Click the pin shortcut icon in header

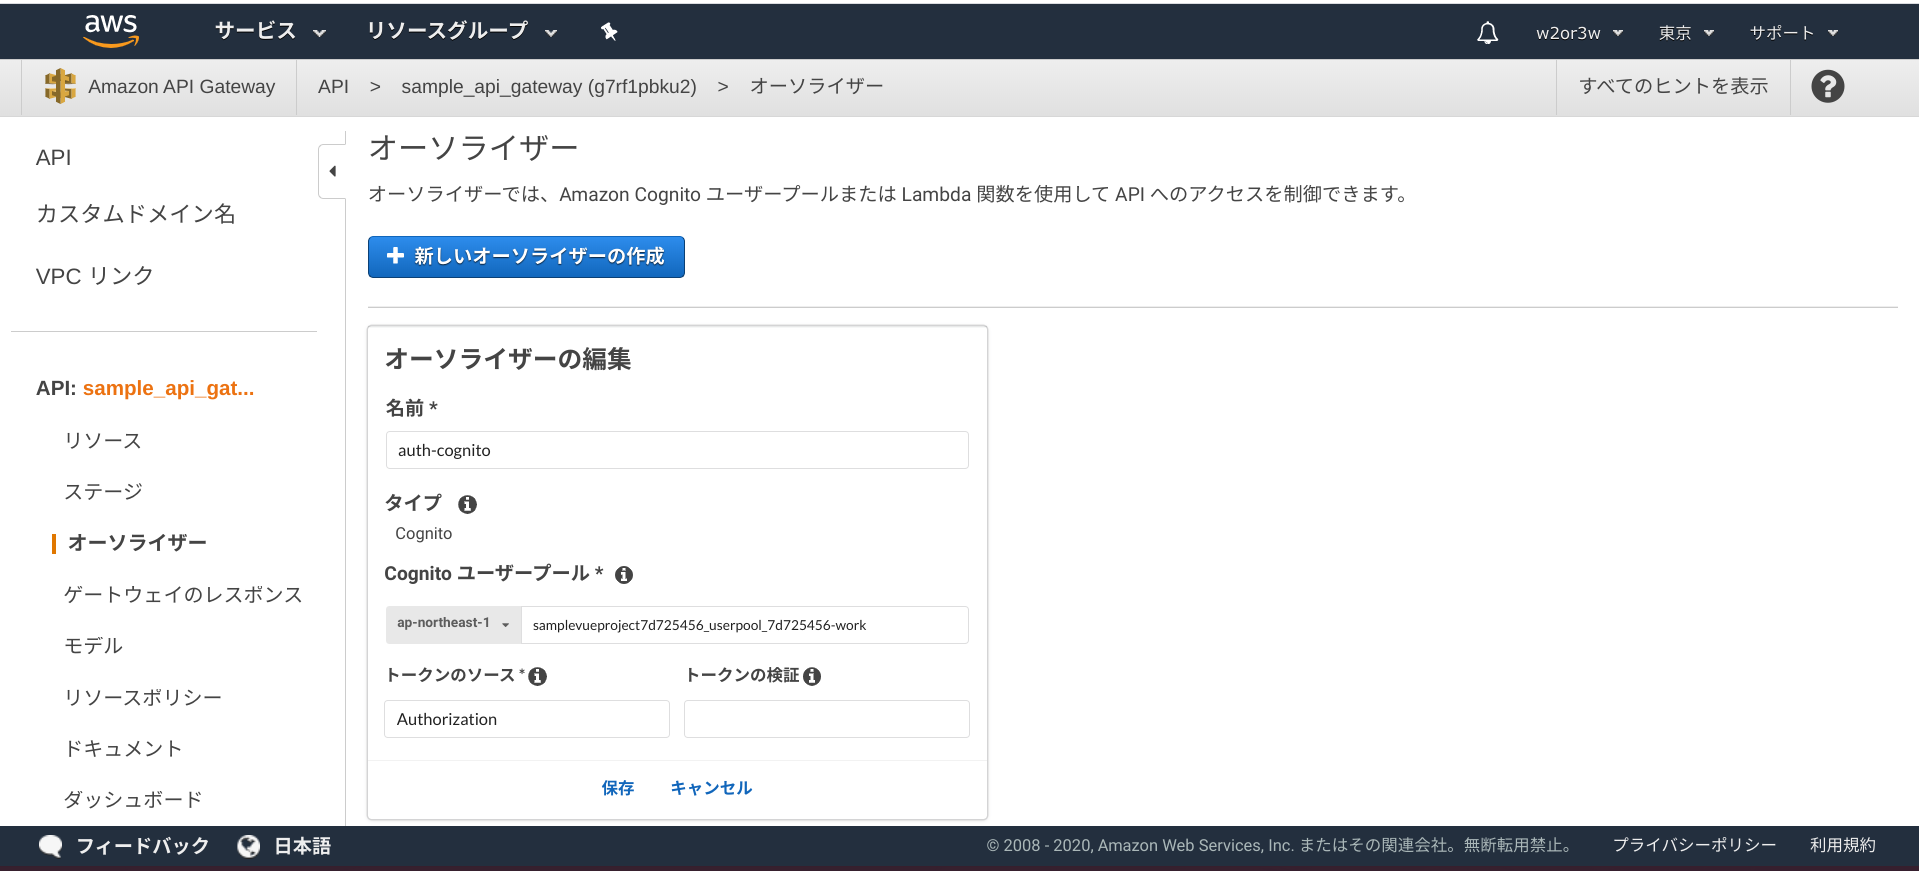point(609,32)
